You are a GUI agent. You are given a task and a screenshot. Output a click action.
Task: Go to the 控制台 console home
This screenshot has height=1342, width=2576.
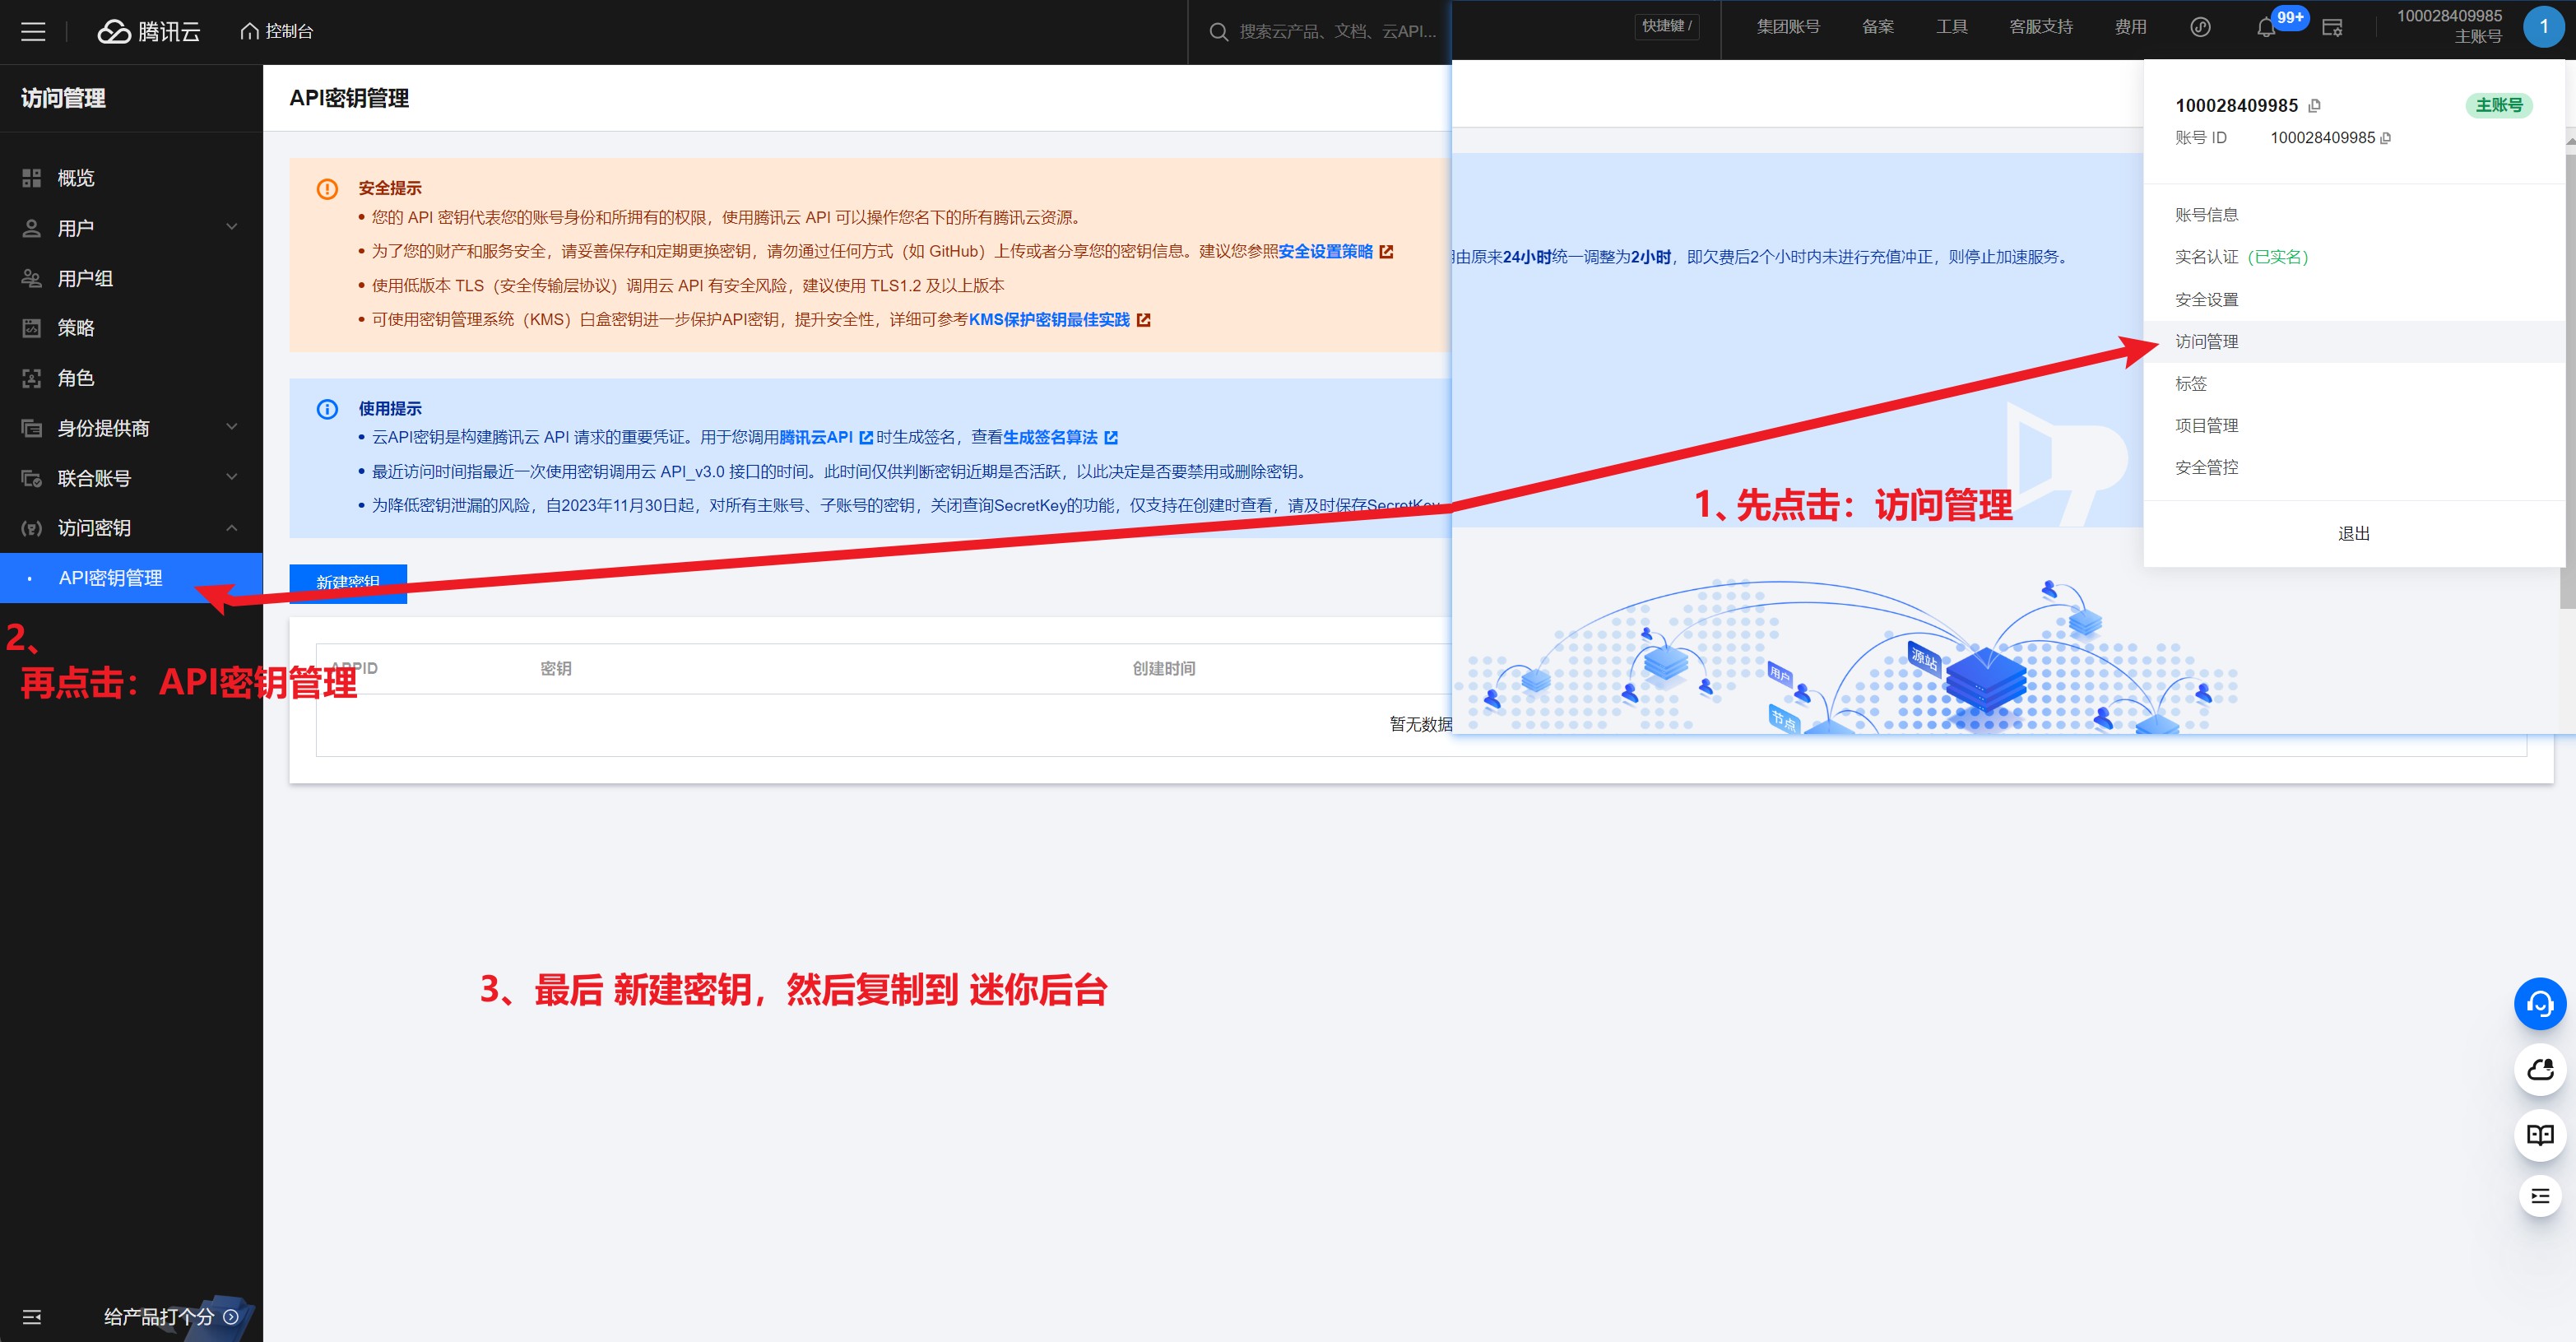277,32
